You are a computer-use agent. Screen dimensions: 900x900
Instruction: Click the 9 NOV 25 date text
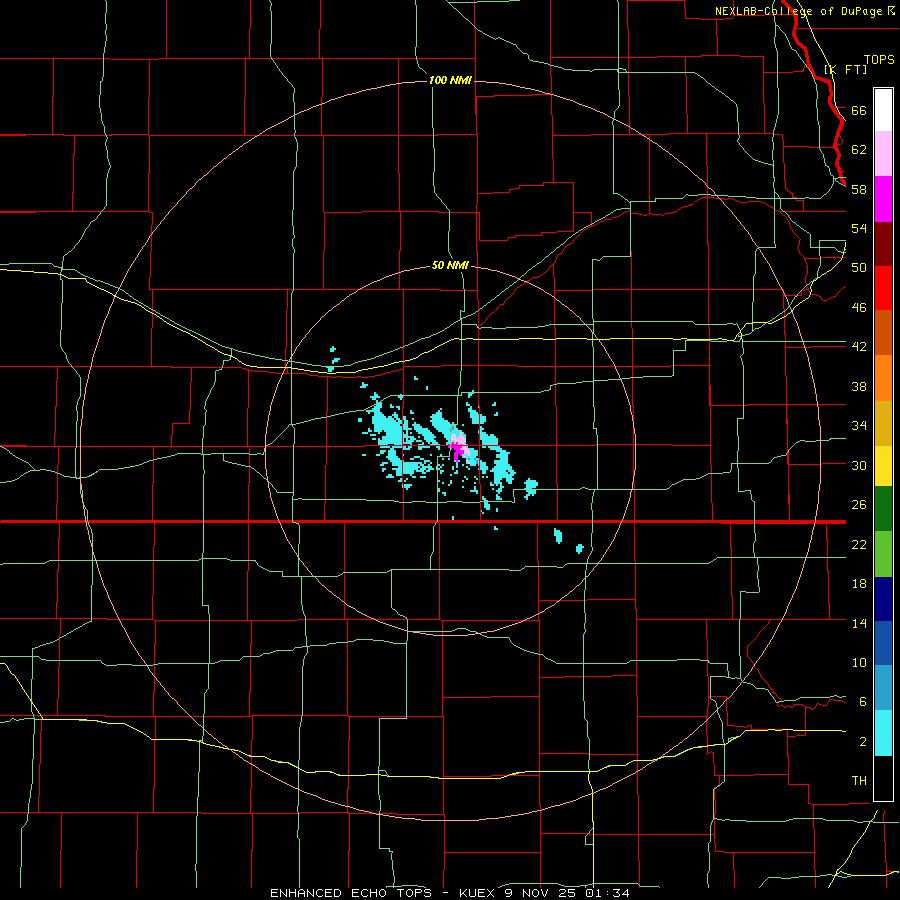pos(542,893)
